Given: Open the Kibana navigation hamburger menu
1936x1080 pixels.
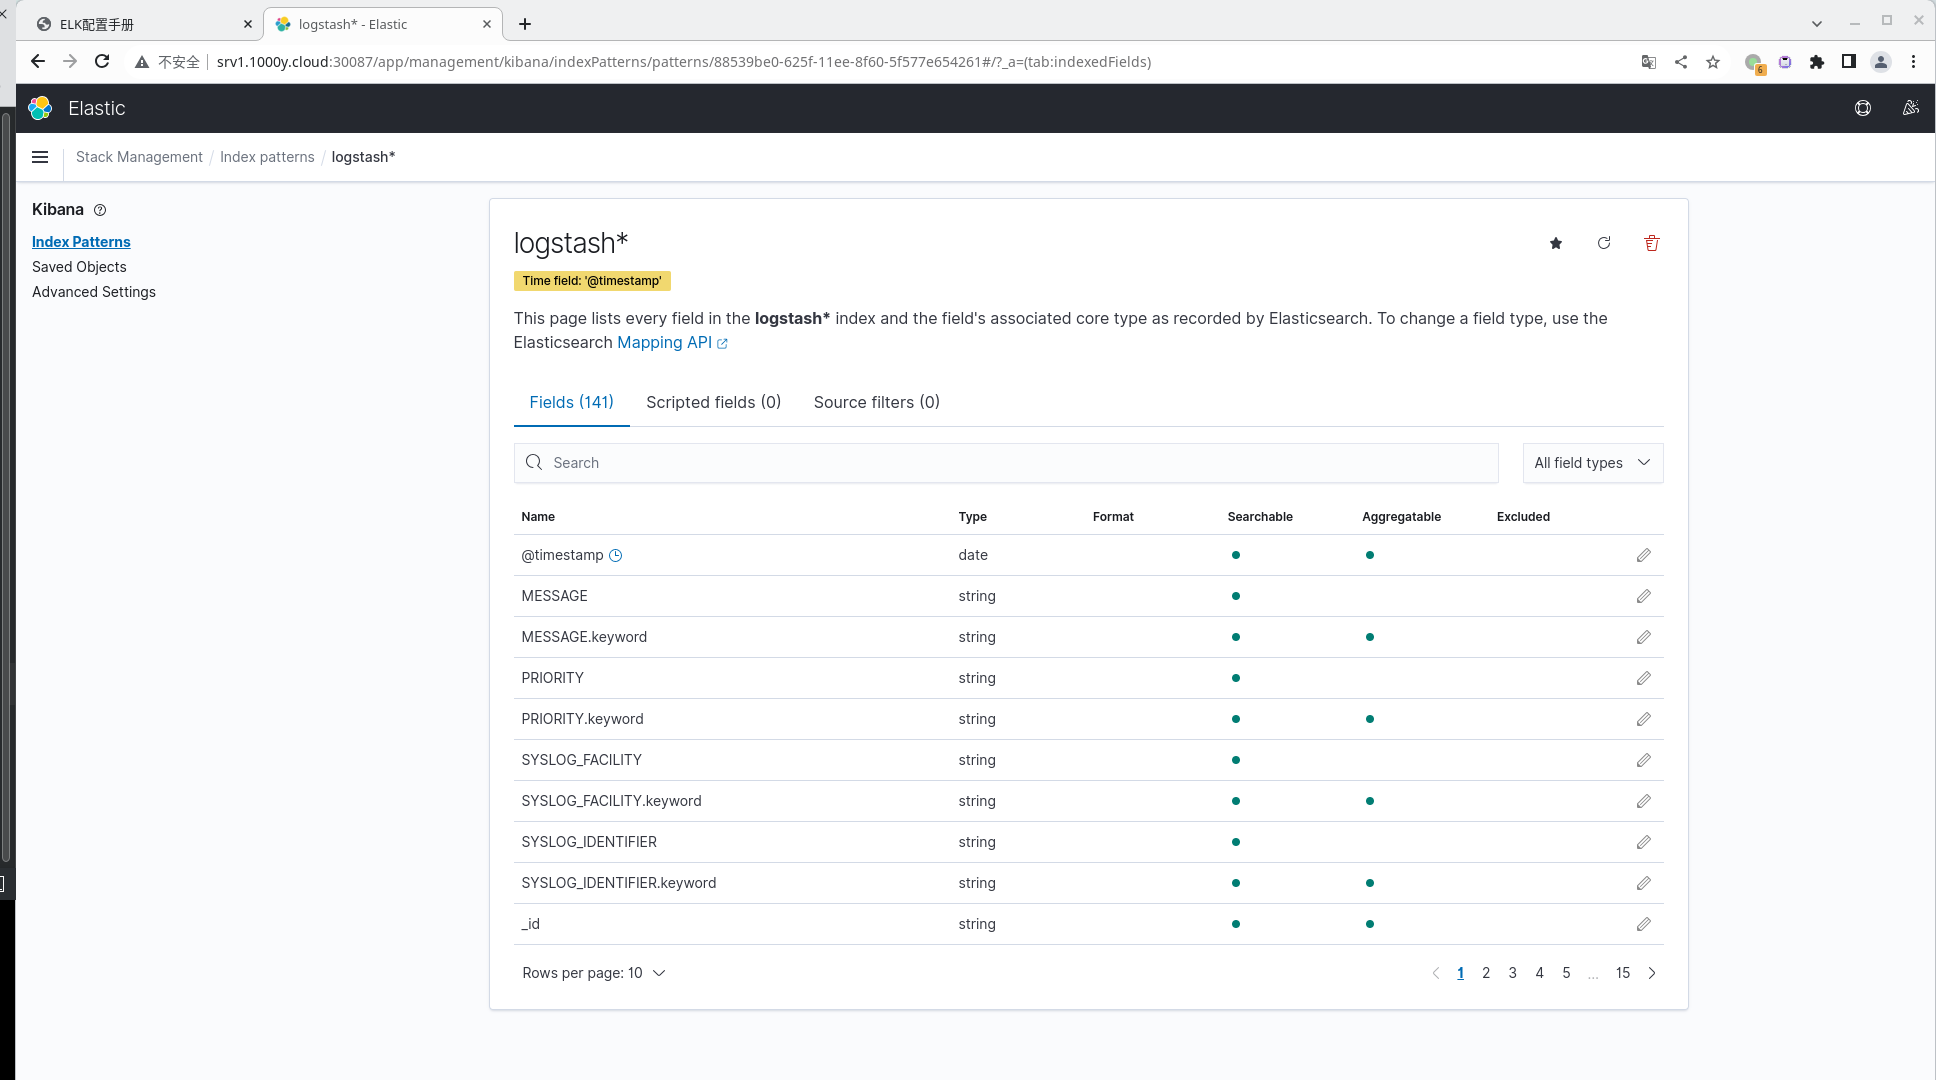Looking at the screenshot, I should click(x=40, y=157).
